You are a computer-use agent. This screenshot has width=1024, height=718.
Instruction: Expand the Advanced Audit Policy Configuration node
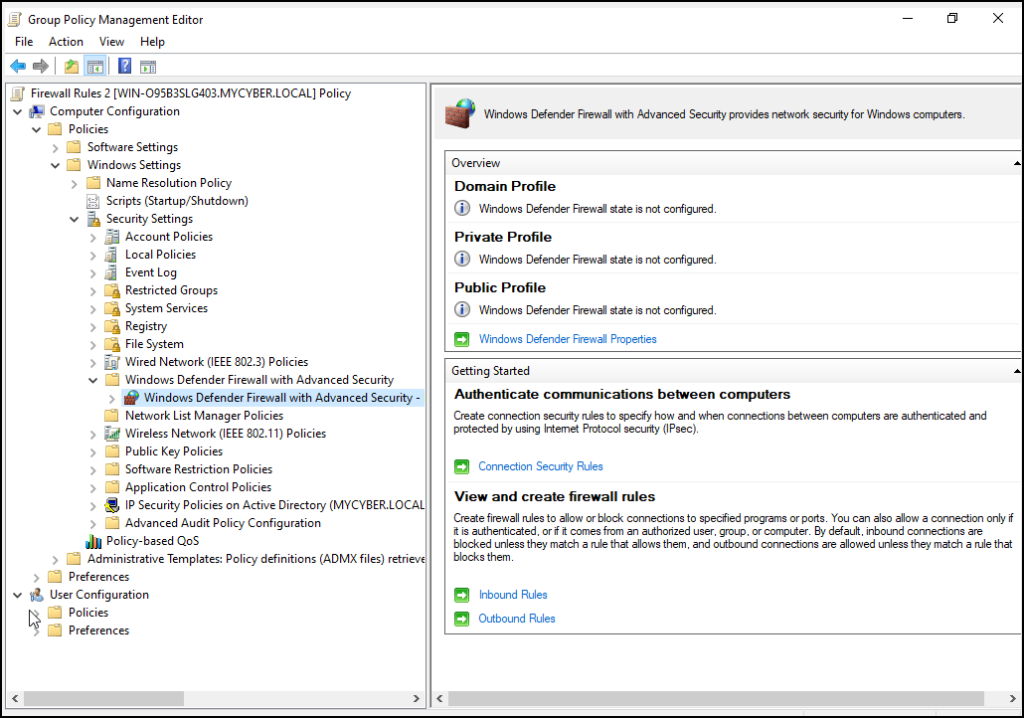pyautogui.click(x=93, y=523)
